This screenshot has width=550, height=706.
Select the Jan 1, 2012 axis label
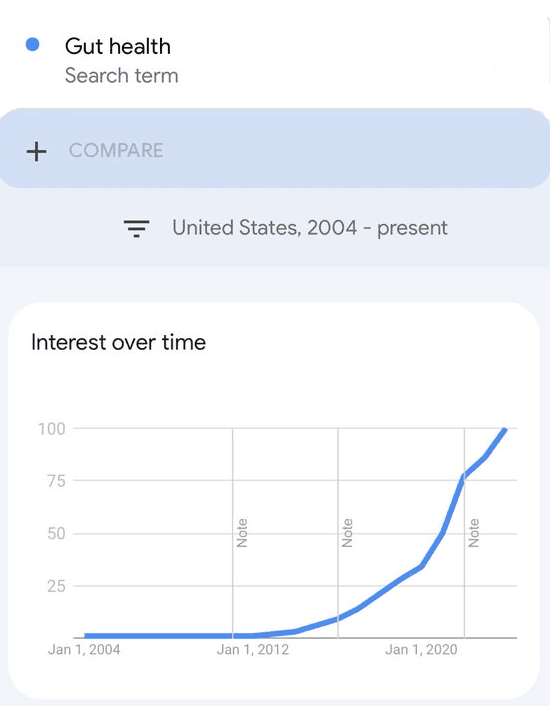point(252,650)
